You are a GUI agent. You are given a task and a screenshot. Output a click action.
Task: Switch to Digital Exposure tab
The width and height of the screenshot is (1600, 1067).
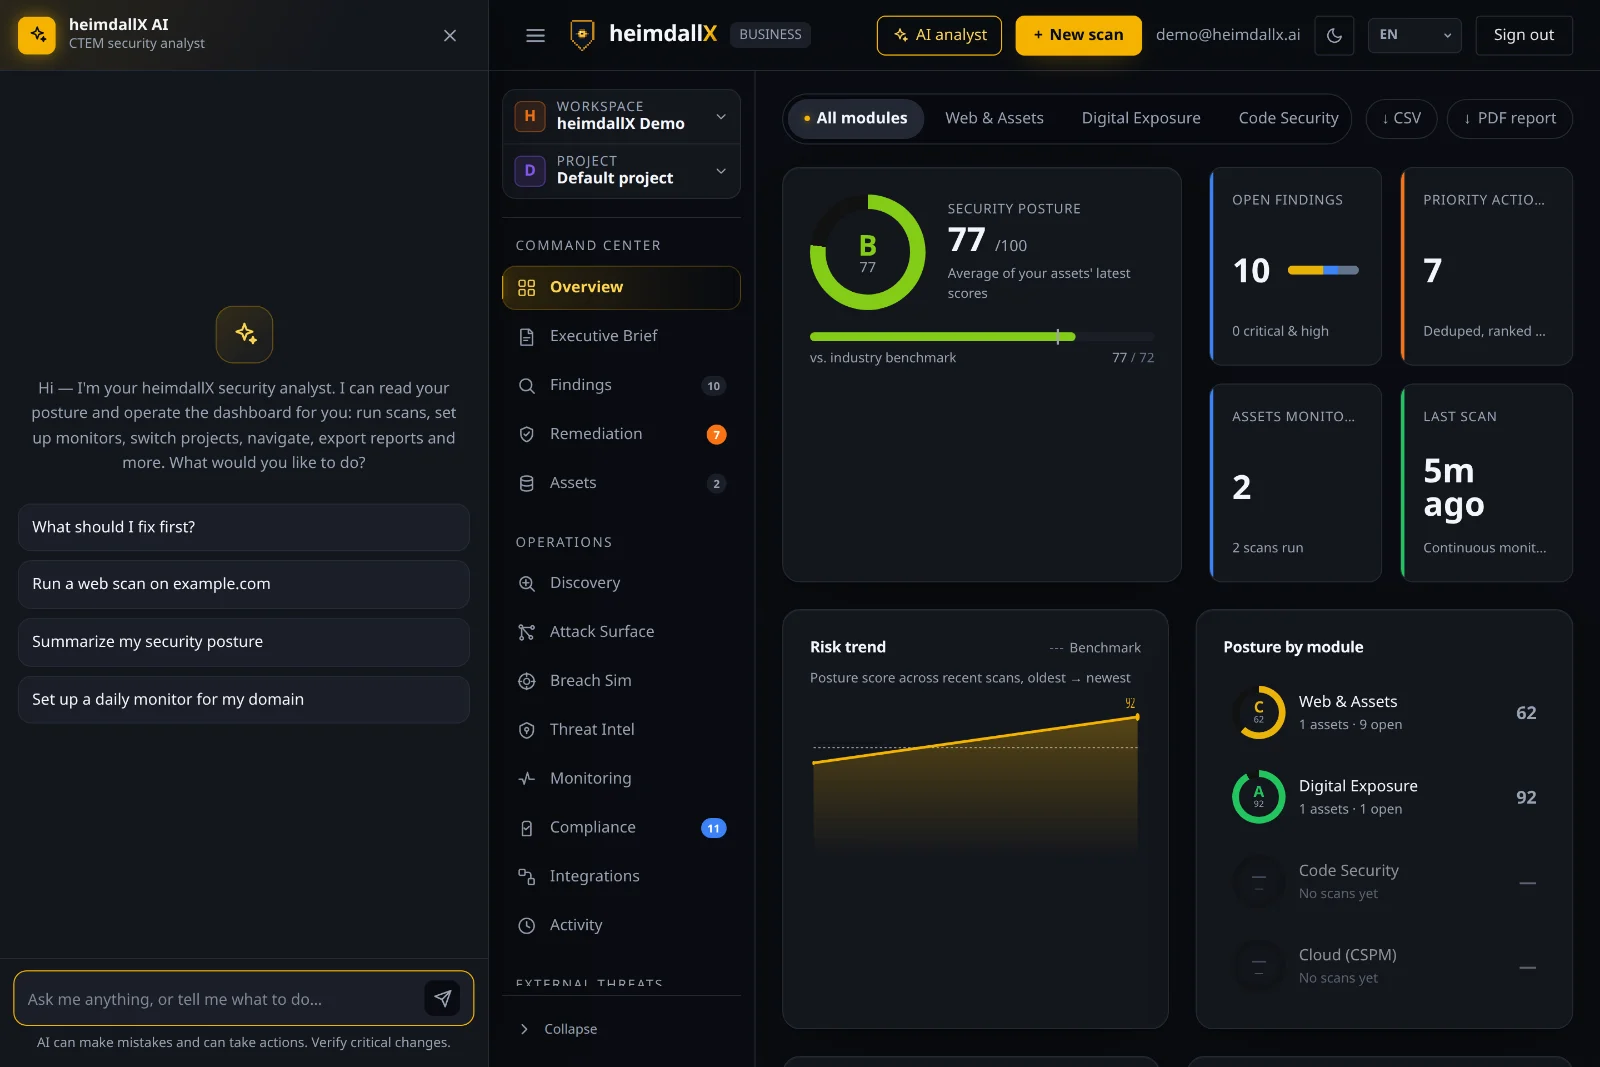(x=1141, y=118)
